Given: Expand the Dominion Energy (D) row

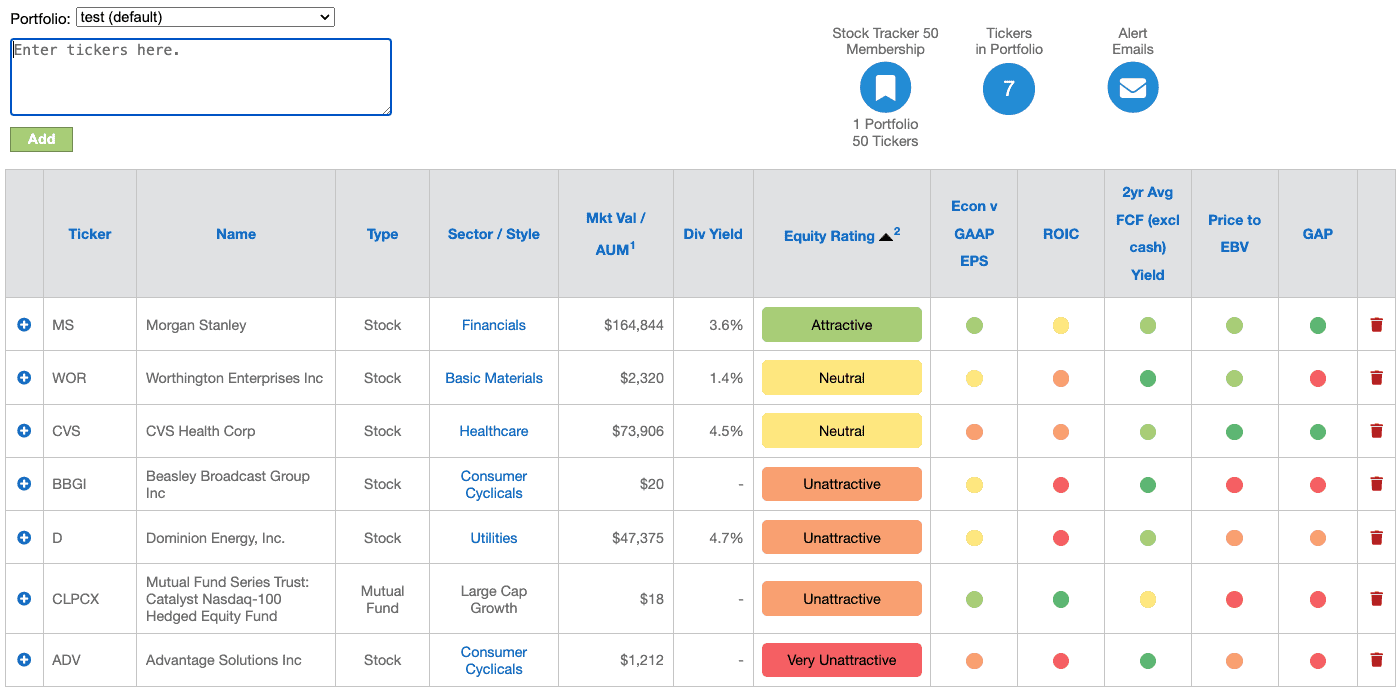Looking at the screenshot, I should (24, 538).
